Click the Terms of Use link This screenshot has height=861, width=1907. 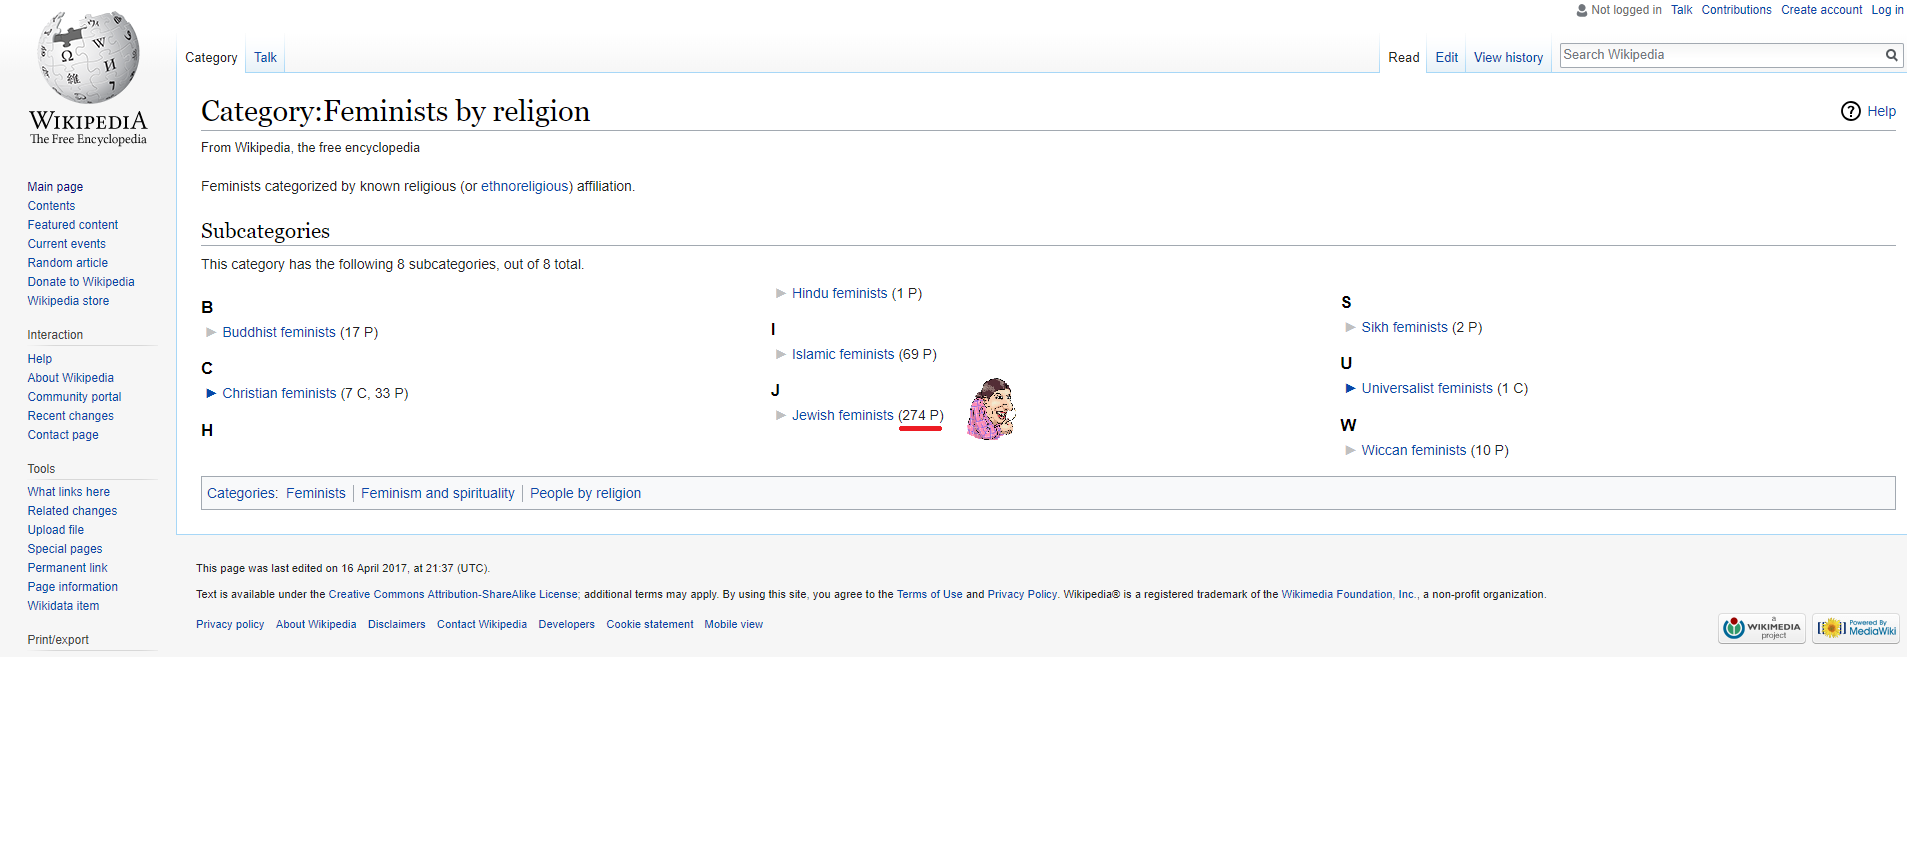tap(930, 594)
